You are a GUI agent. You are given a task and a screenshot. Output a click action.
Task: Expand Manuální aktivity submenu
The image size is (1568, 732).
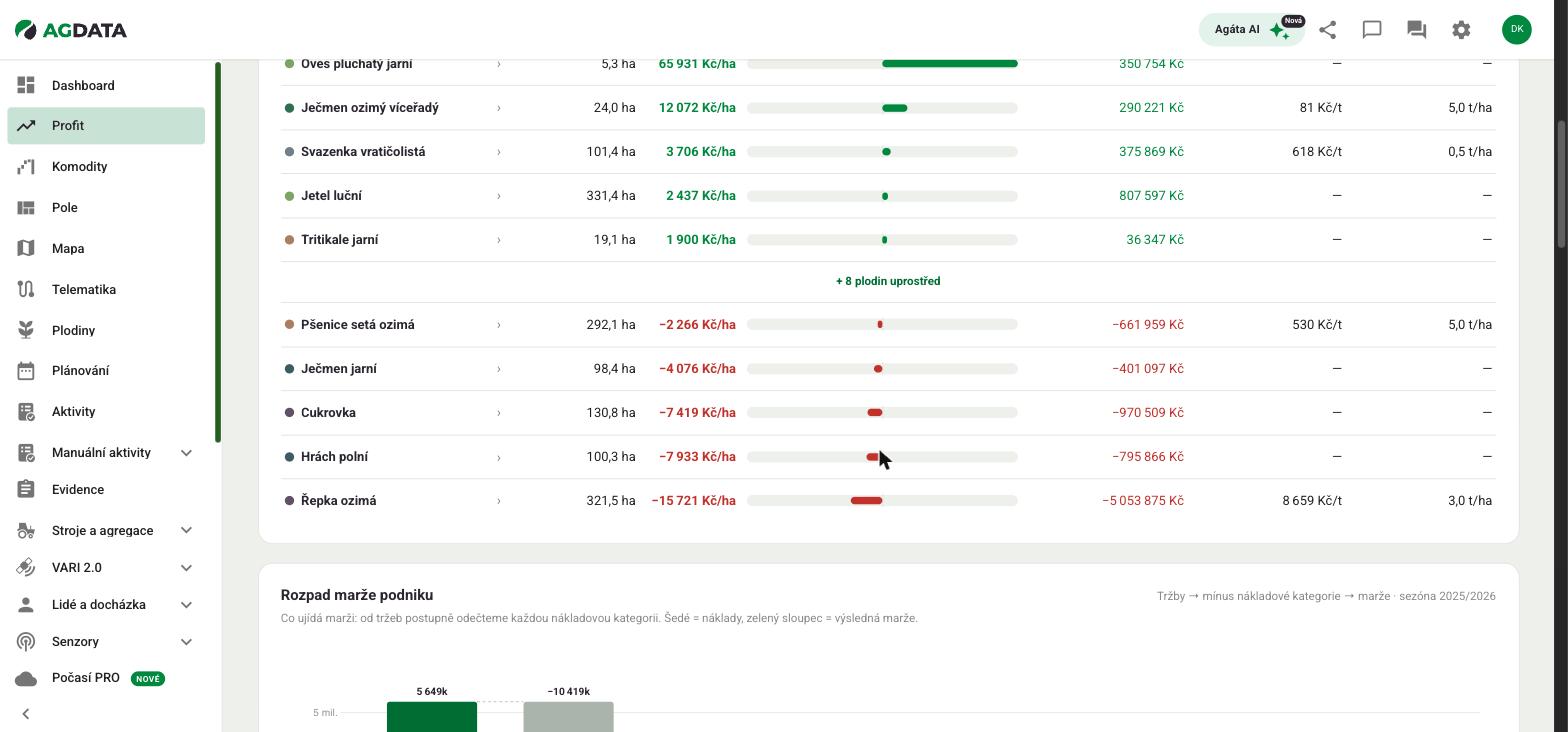click(186, 453)
